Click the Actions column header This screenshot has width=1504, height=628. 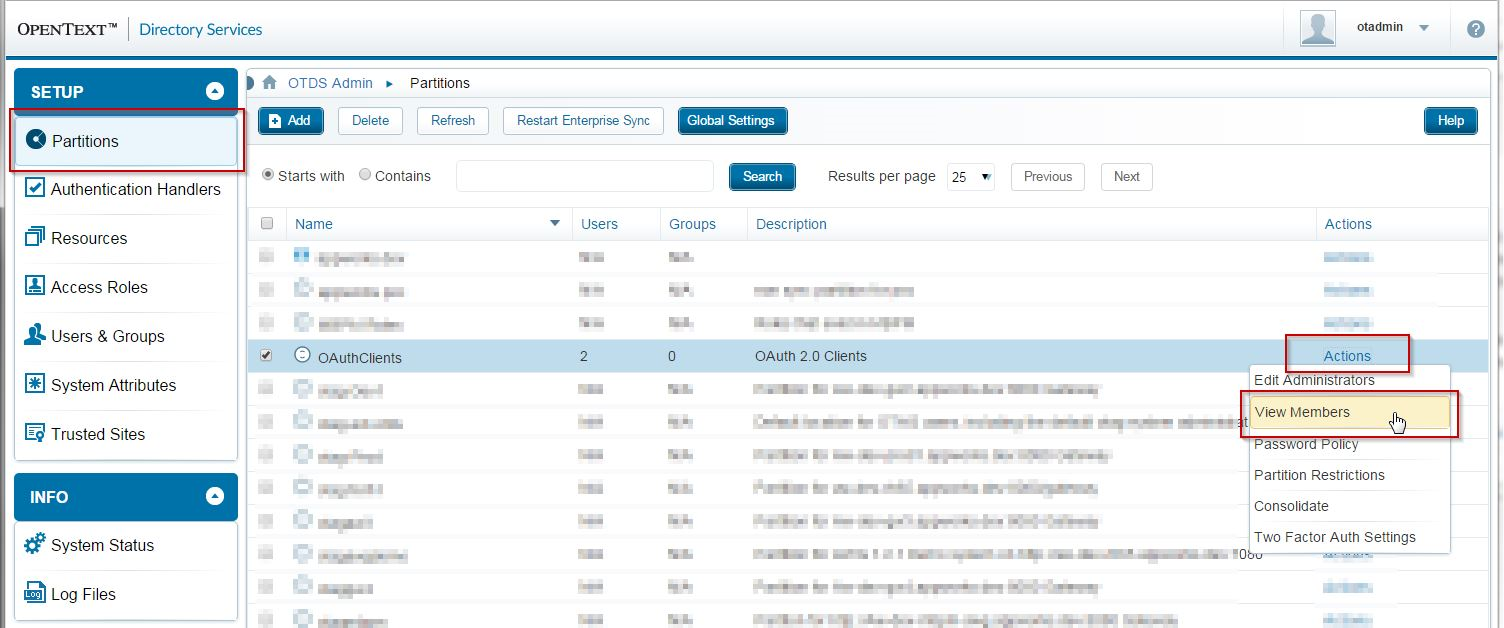tap(1348, 224)
